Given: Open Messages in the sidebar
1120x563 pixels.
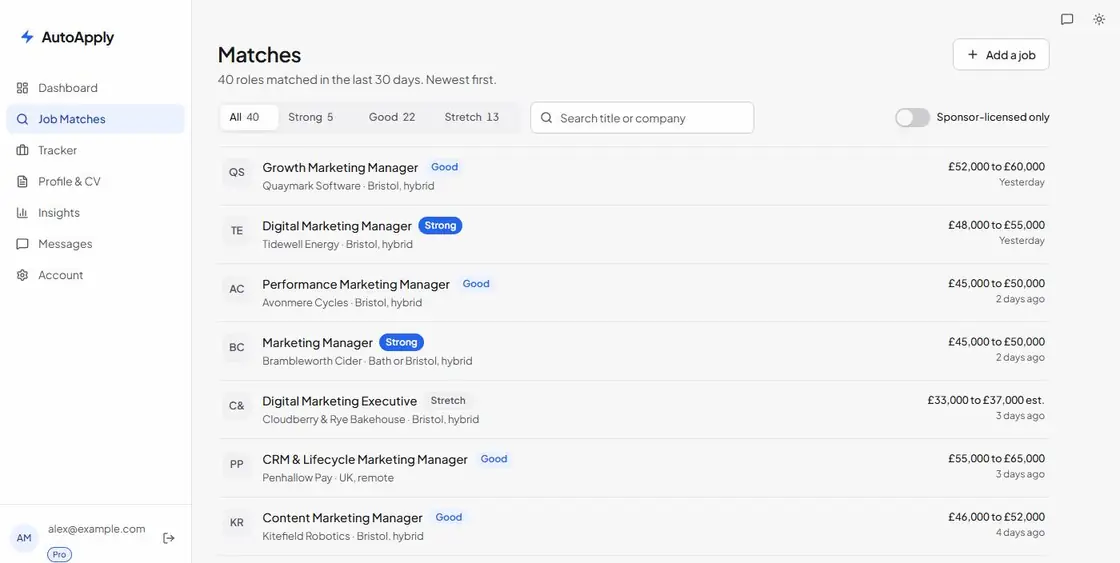Looking at the screenshot, I should pyautogui.click(x=95, y=244).
